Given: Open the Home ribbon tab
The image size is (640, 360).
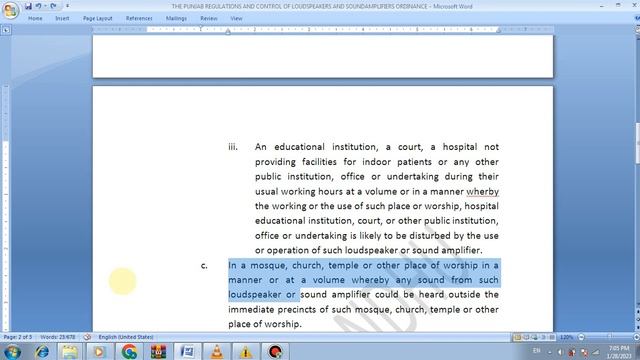Looking at the screenshot, I should point(35,18).
